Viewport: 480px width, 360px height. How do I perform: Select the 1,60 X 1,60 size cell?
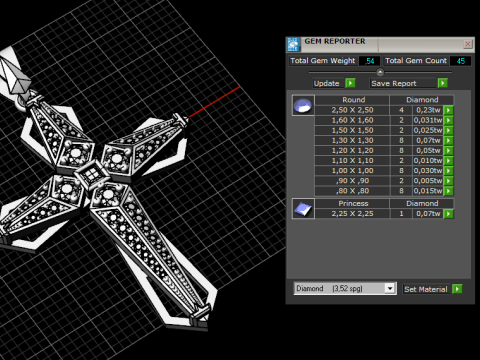(352, 120)
